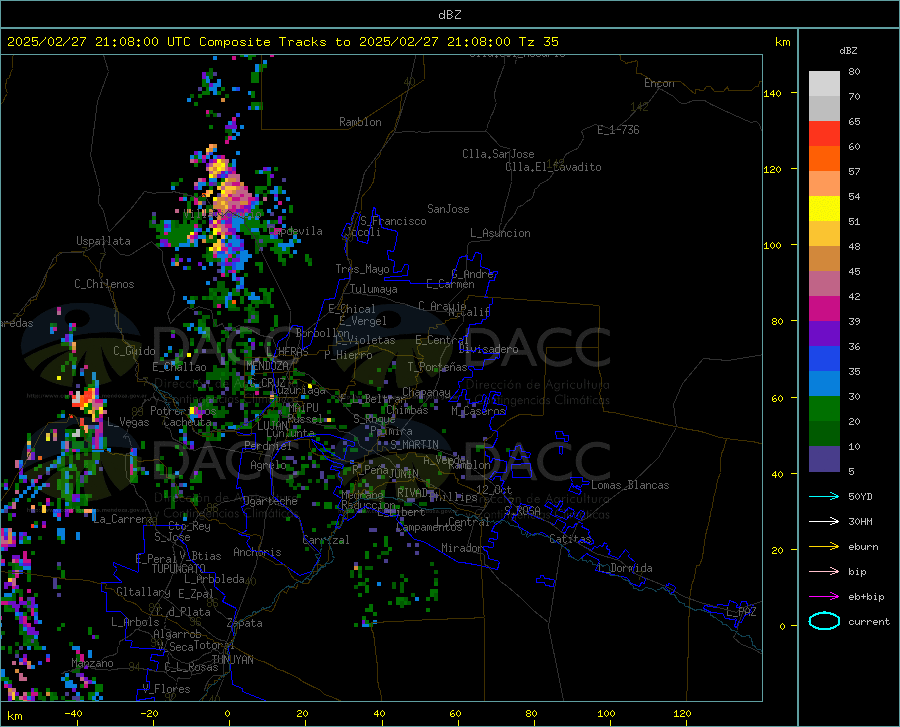
Task: Select the green 20–30 dBZ legend swatch
Action: coord(824,409)
